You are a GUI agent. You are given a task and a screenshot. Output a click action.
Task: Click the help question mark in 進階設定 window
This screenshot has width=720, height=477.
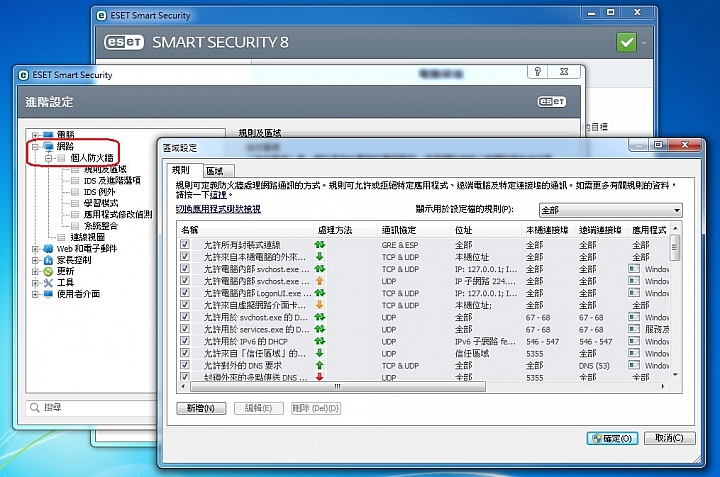tap(538, 72)
